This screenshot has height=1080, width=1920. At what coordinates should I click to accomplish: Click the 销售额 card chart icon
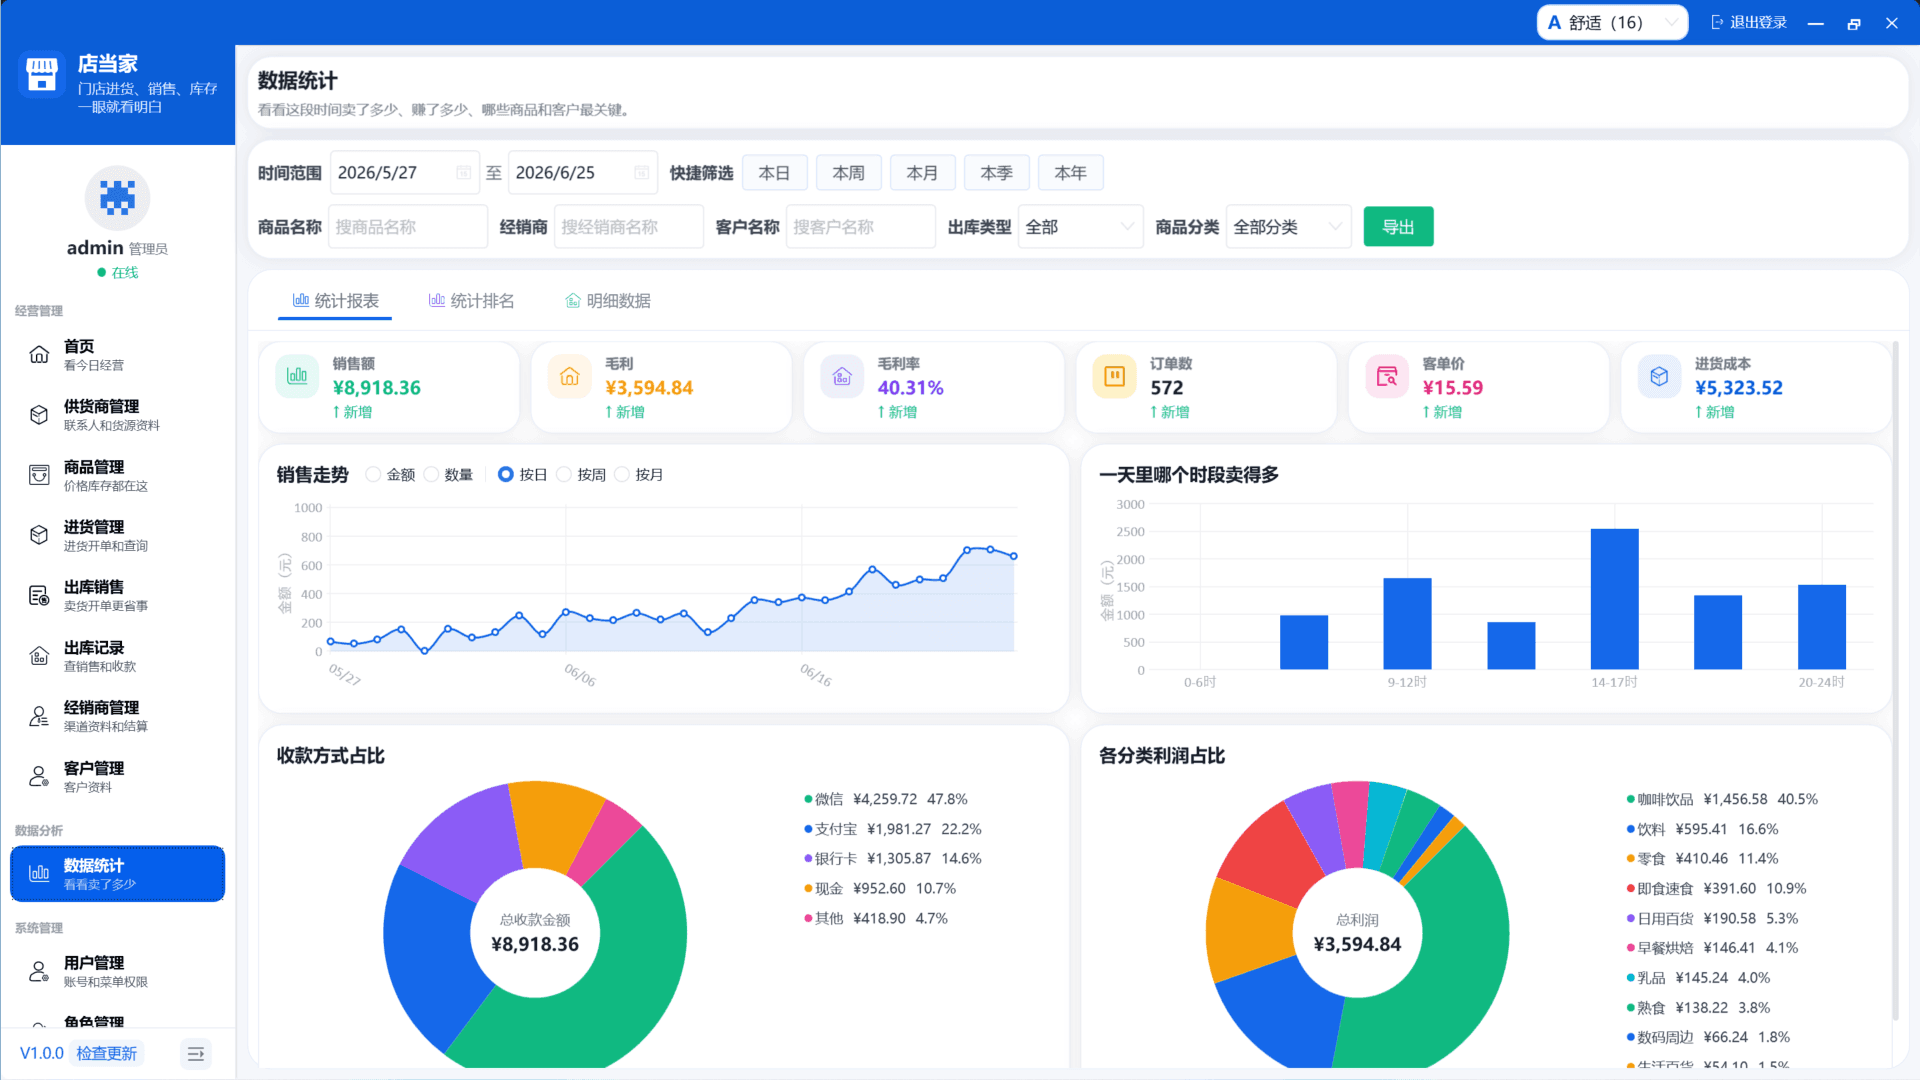[297, 377]
